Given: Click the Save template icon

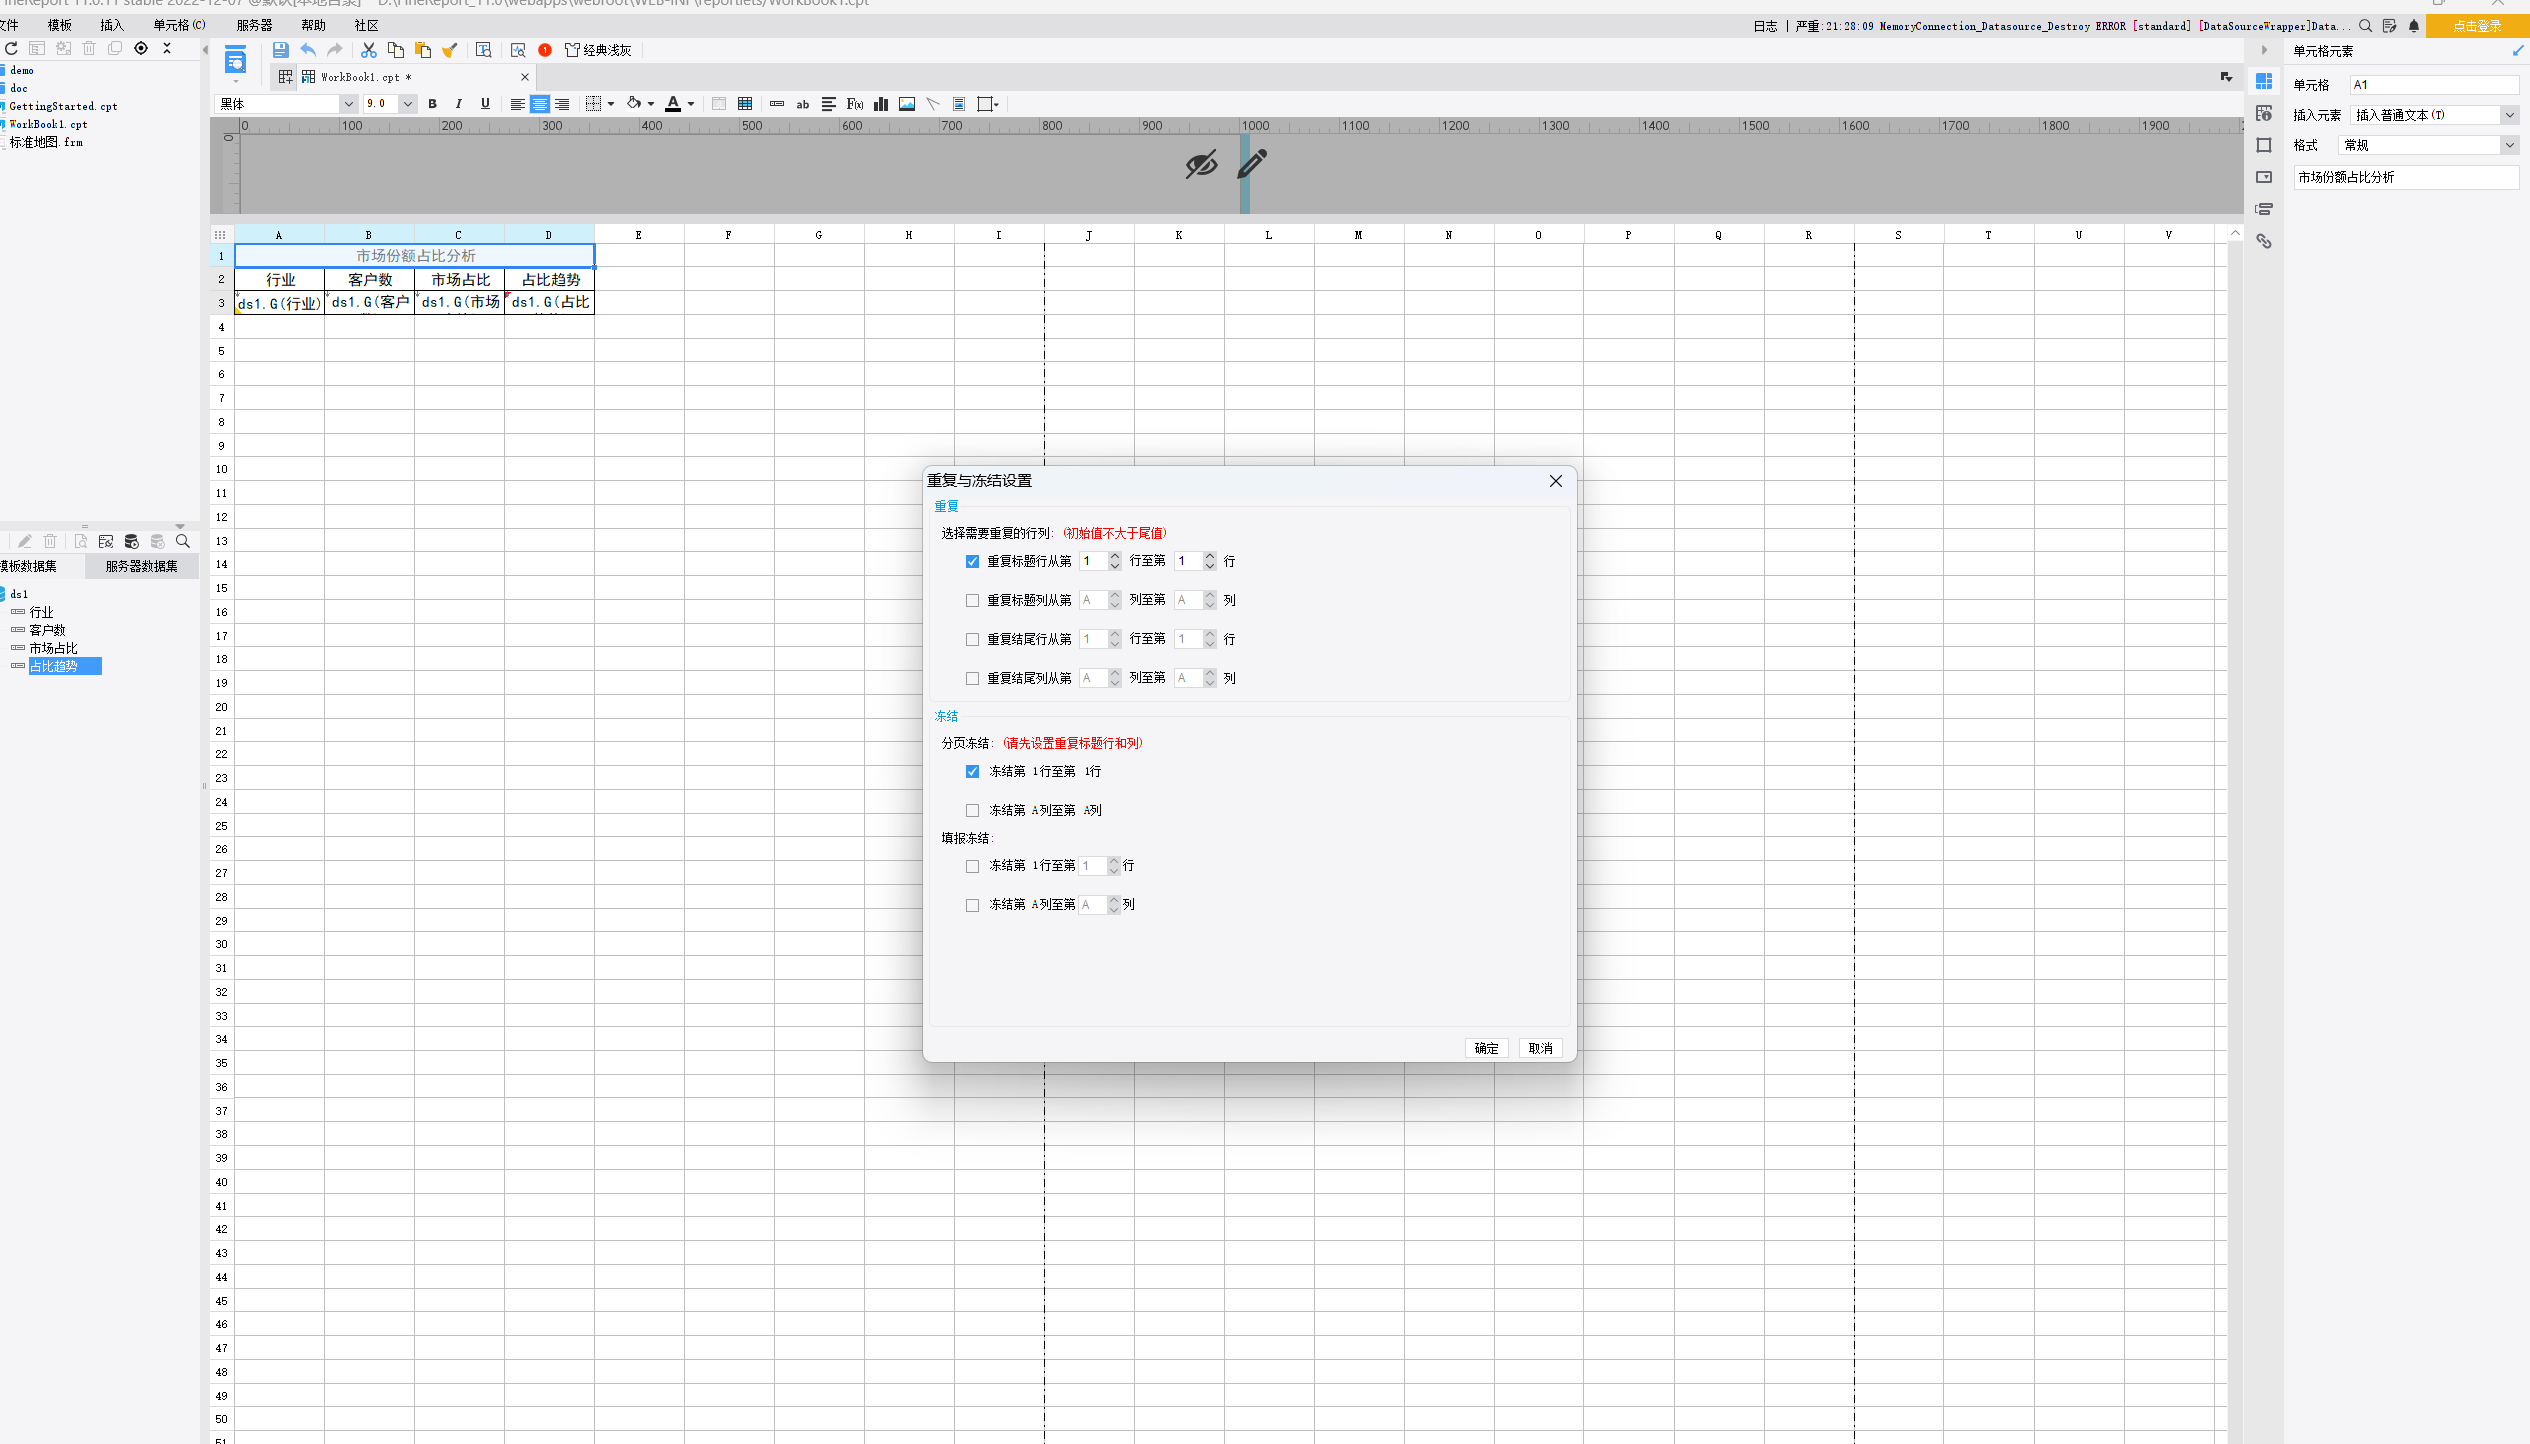Looking at the screenshot, I should point(280,50).
